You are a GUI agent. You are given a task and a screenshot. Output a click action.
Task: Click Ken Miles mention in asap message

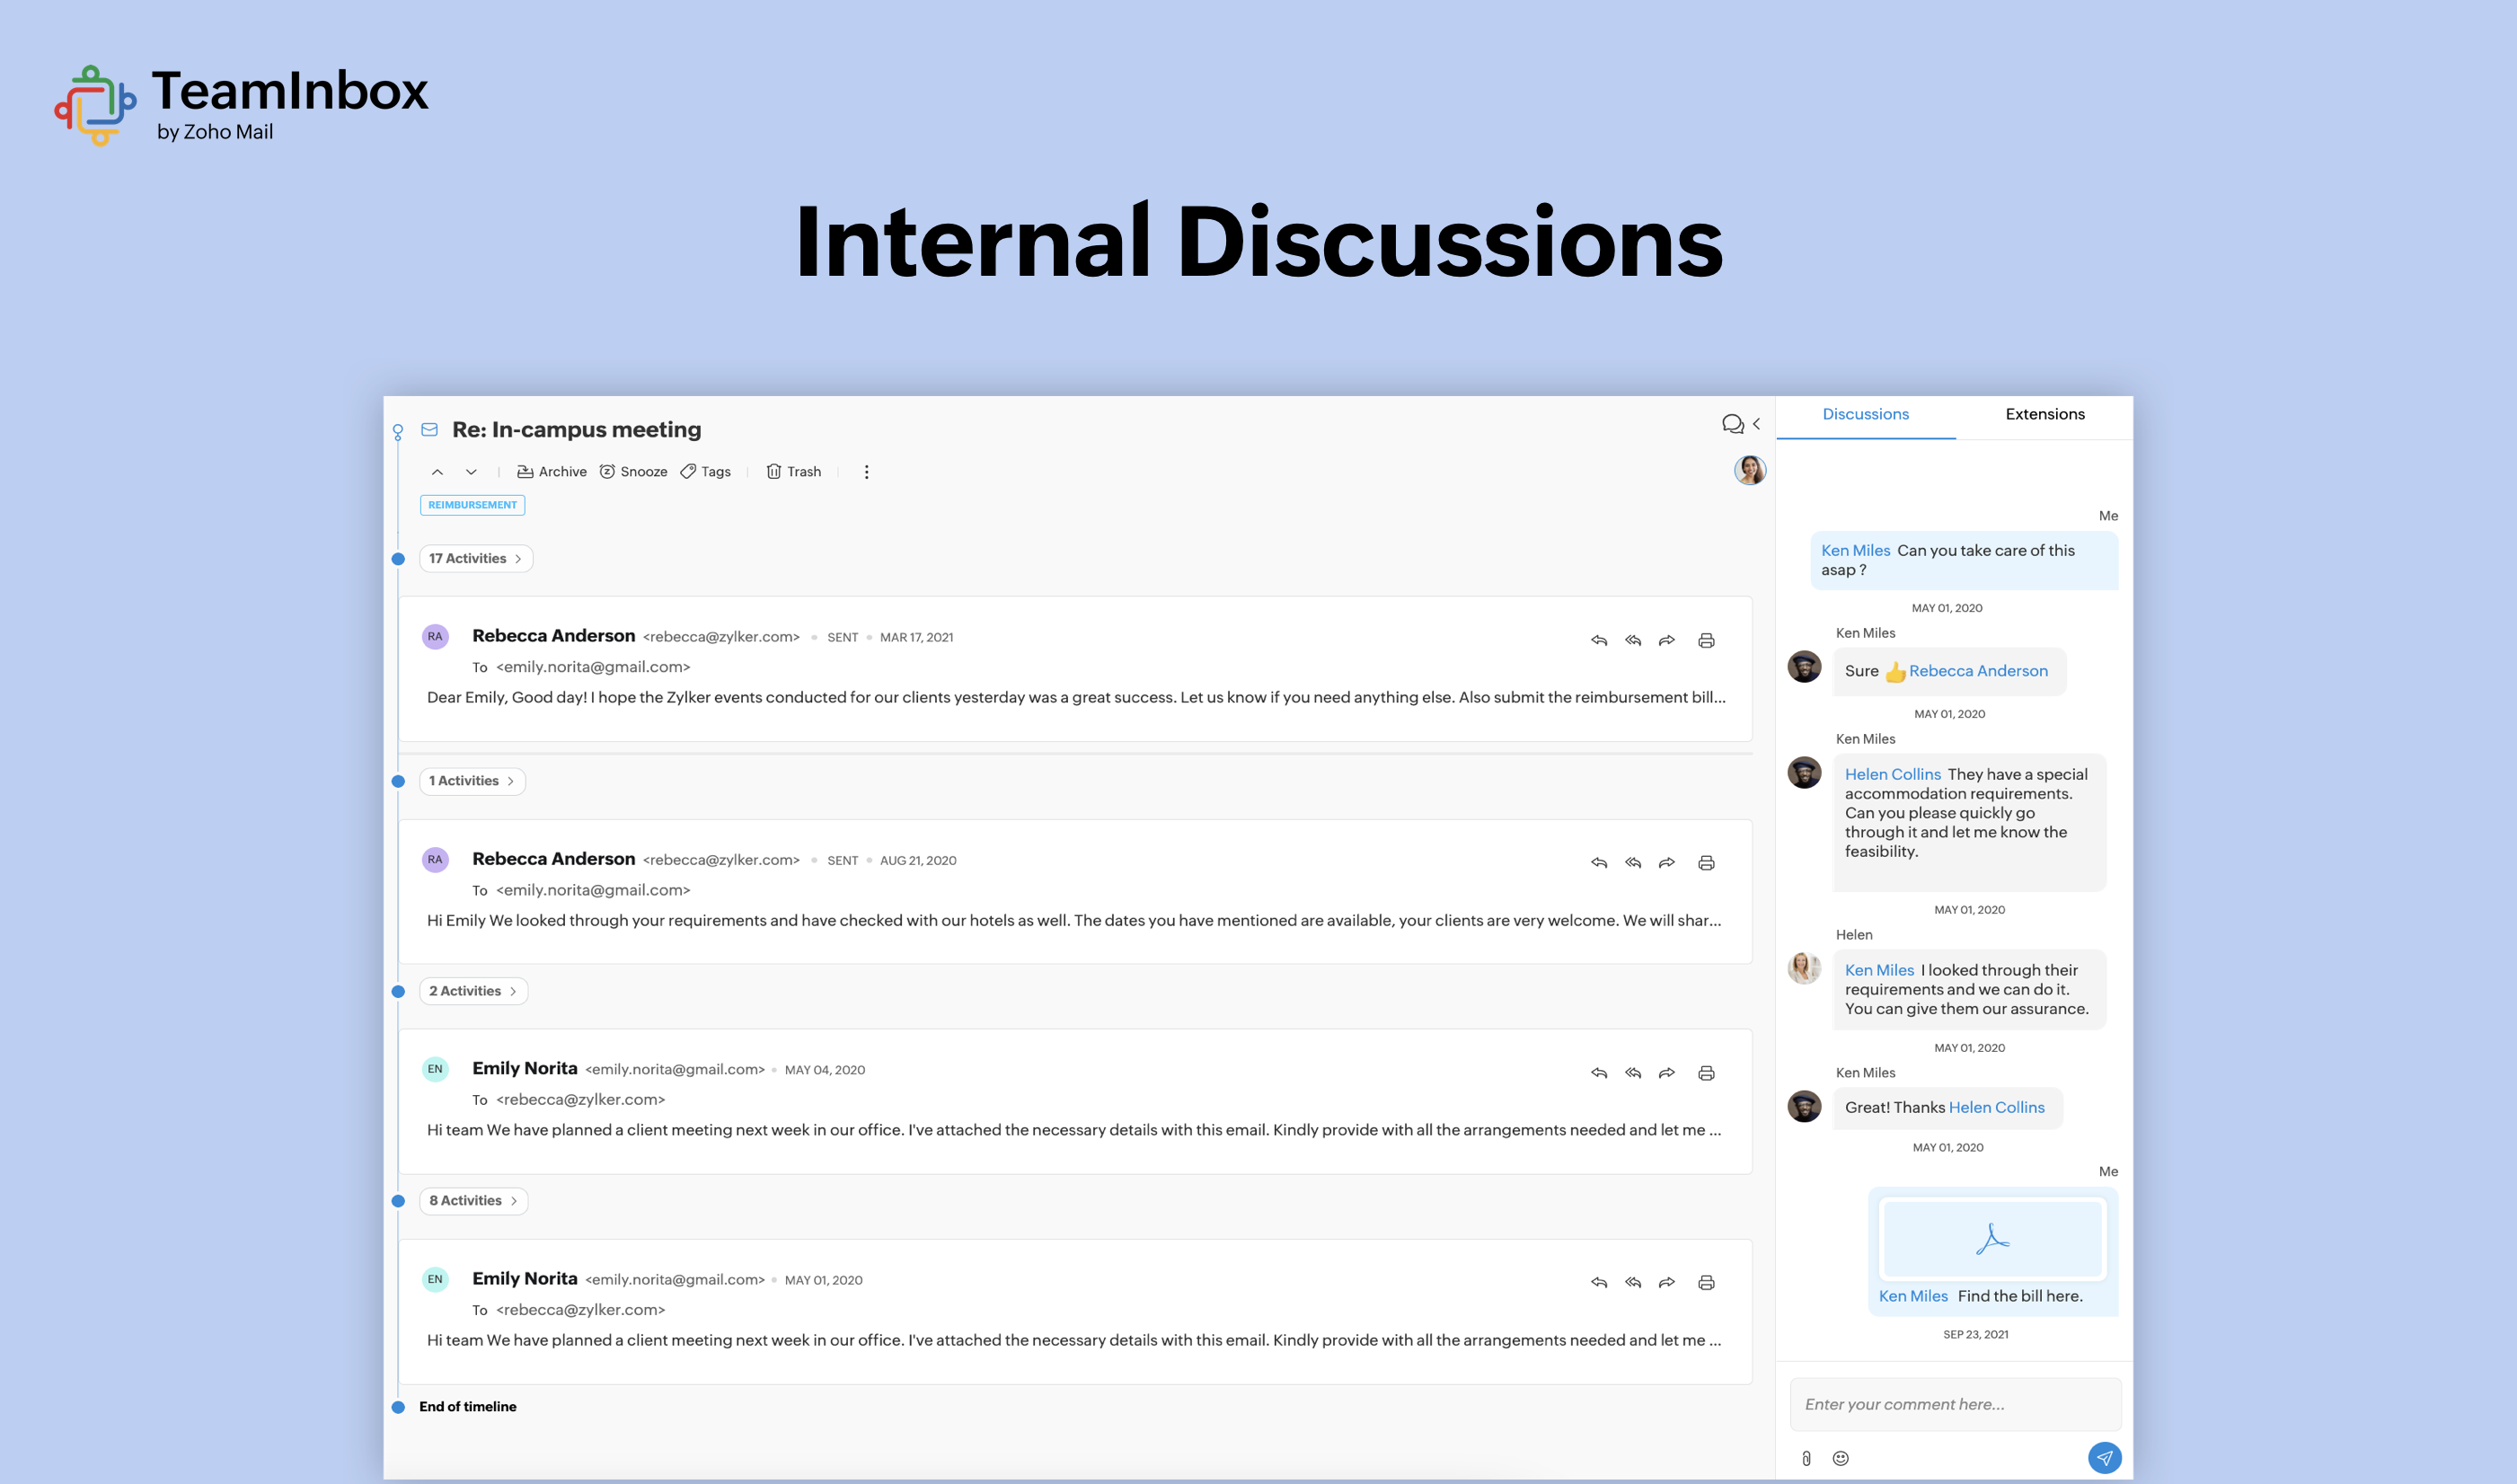tap(1855, 550)
